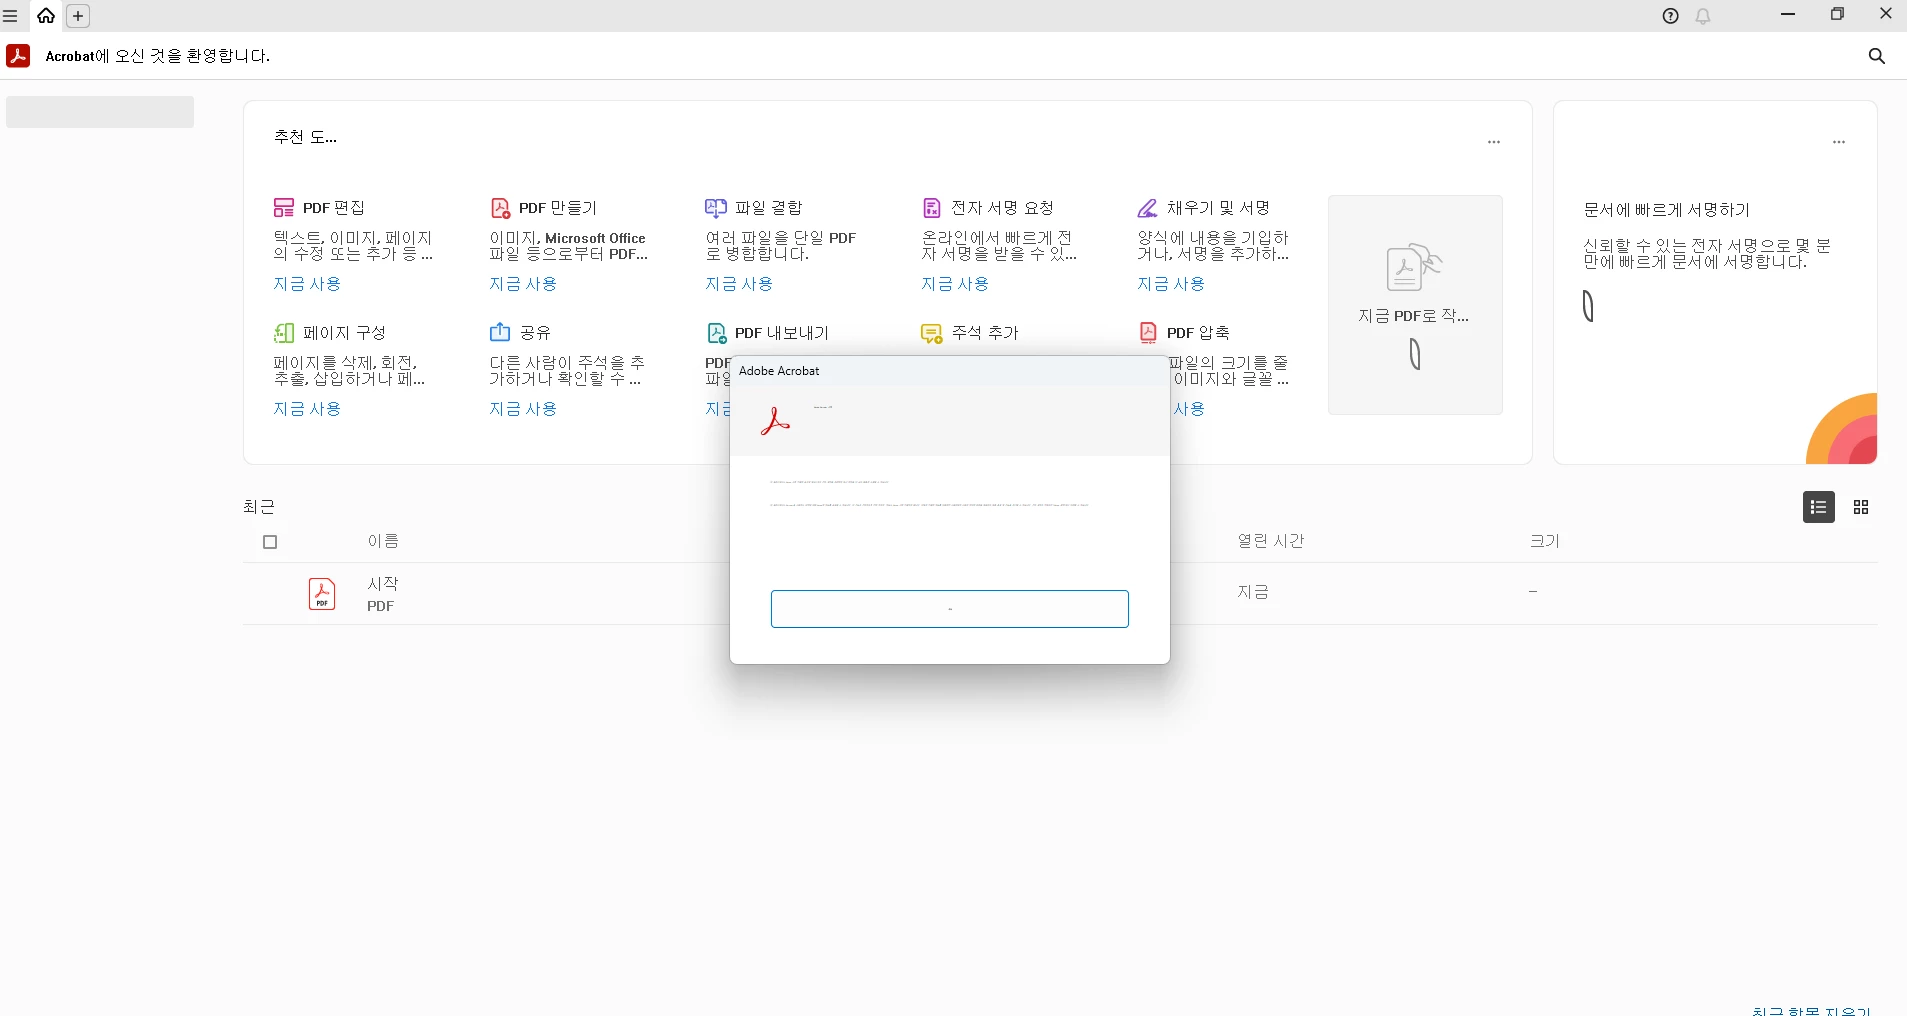Click 지금 사용 under 공유

[x=523, y=409]
